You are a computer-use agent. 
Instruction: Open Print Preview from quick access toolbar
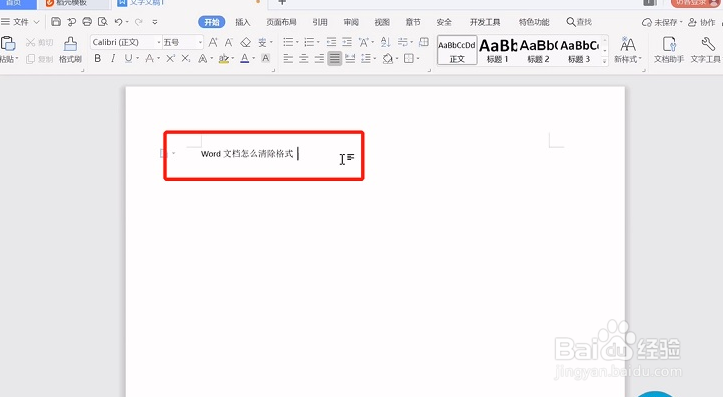(x=102, y=22)
